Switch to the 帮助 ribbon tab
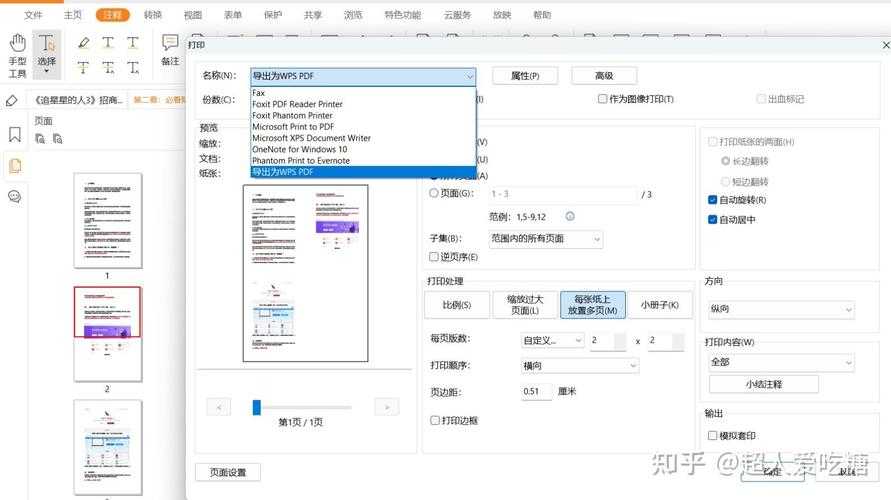This screenshot has height=500, width=891. tap(542, 15)
